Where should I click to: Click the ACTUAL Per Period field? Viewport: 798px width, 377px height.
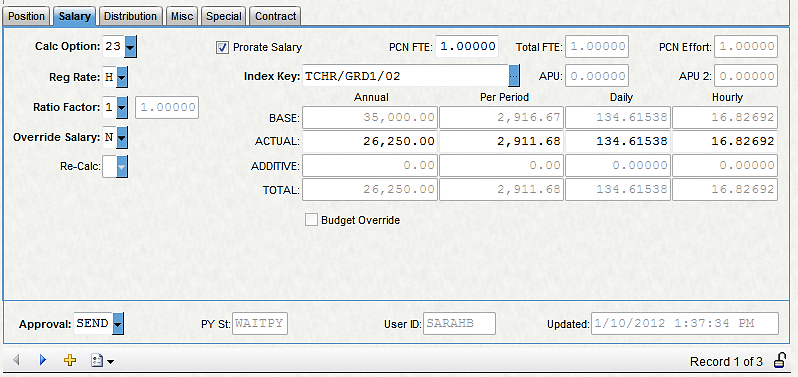click(x=501, y=141)
